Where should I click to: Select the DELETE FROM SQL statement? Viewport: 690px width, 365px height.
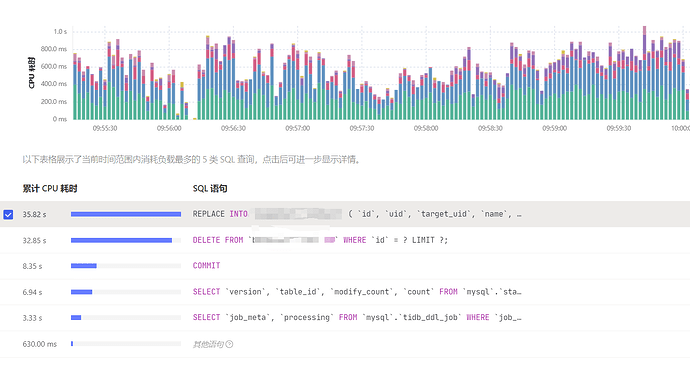tap(320, 240)
